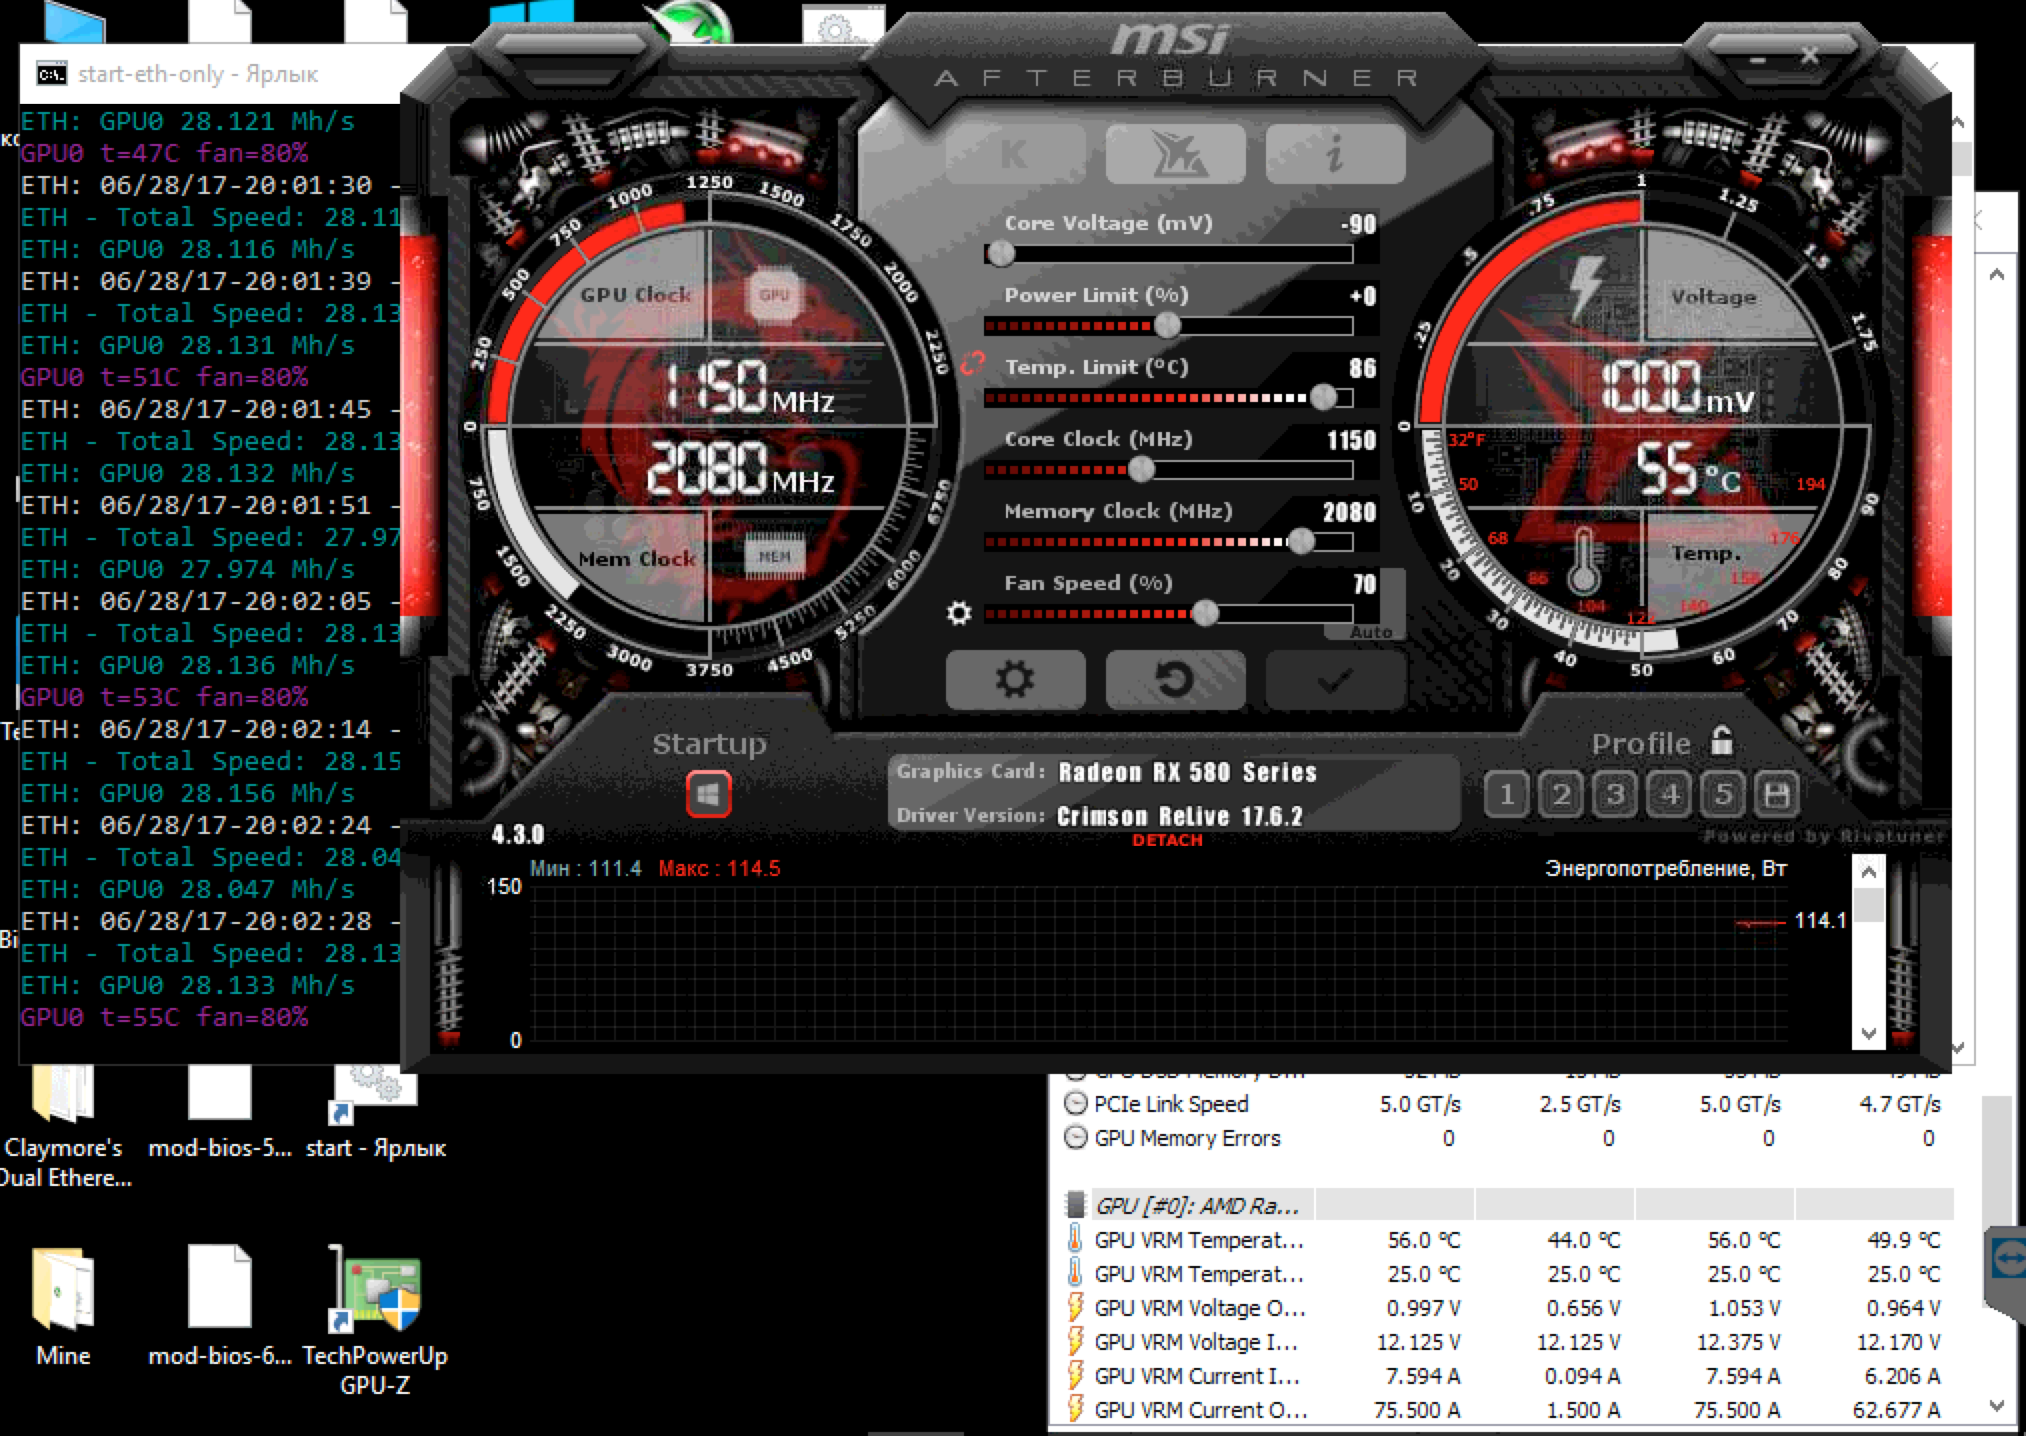The width and height of the screenshot is (2026, 1436).
Task: Click the Temp. Limit slider handle
Action: tap(1323, 398)
